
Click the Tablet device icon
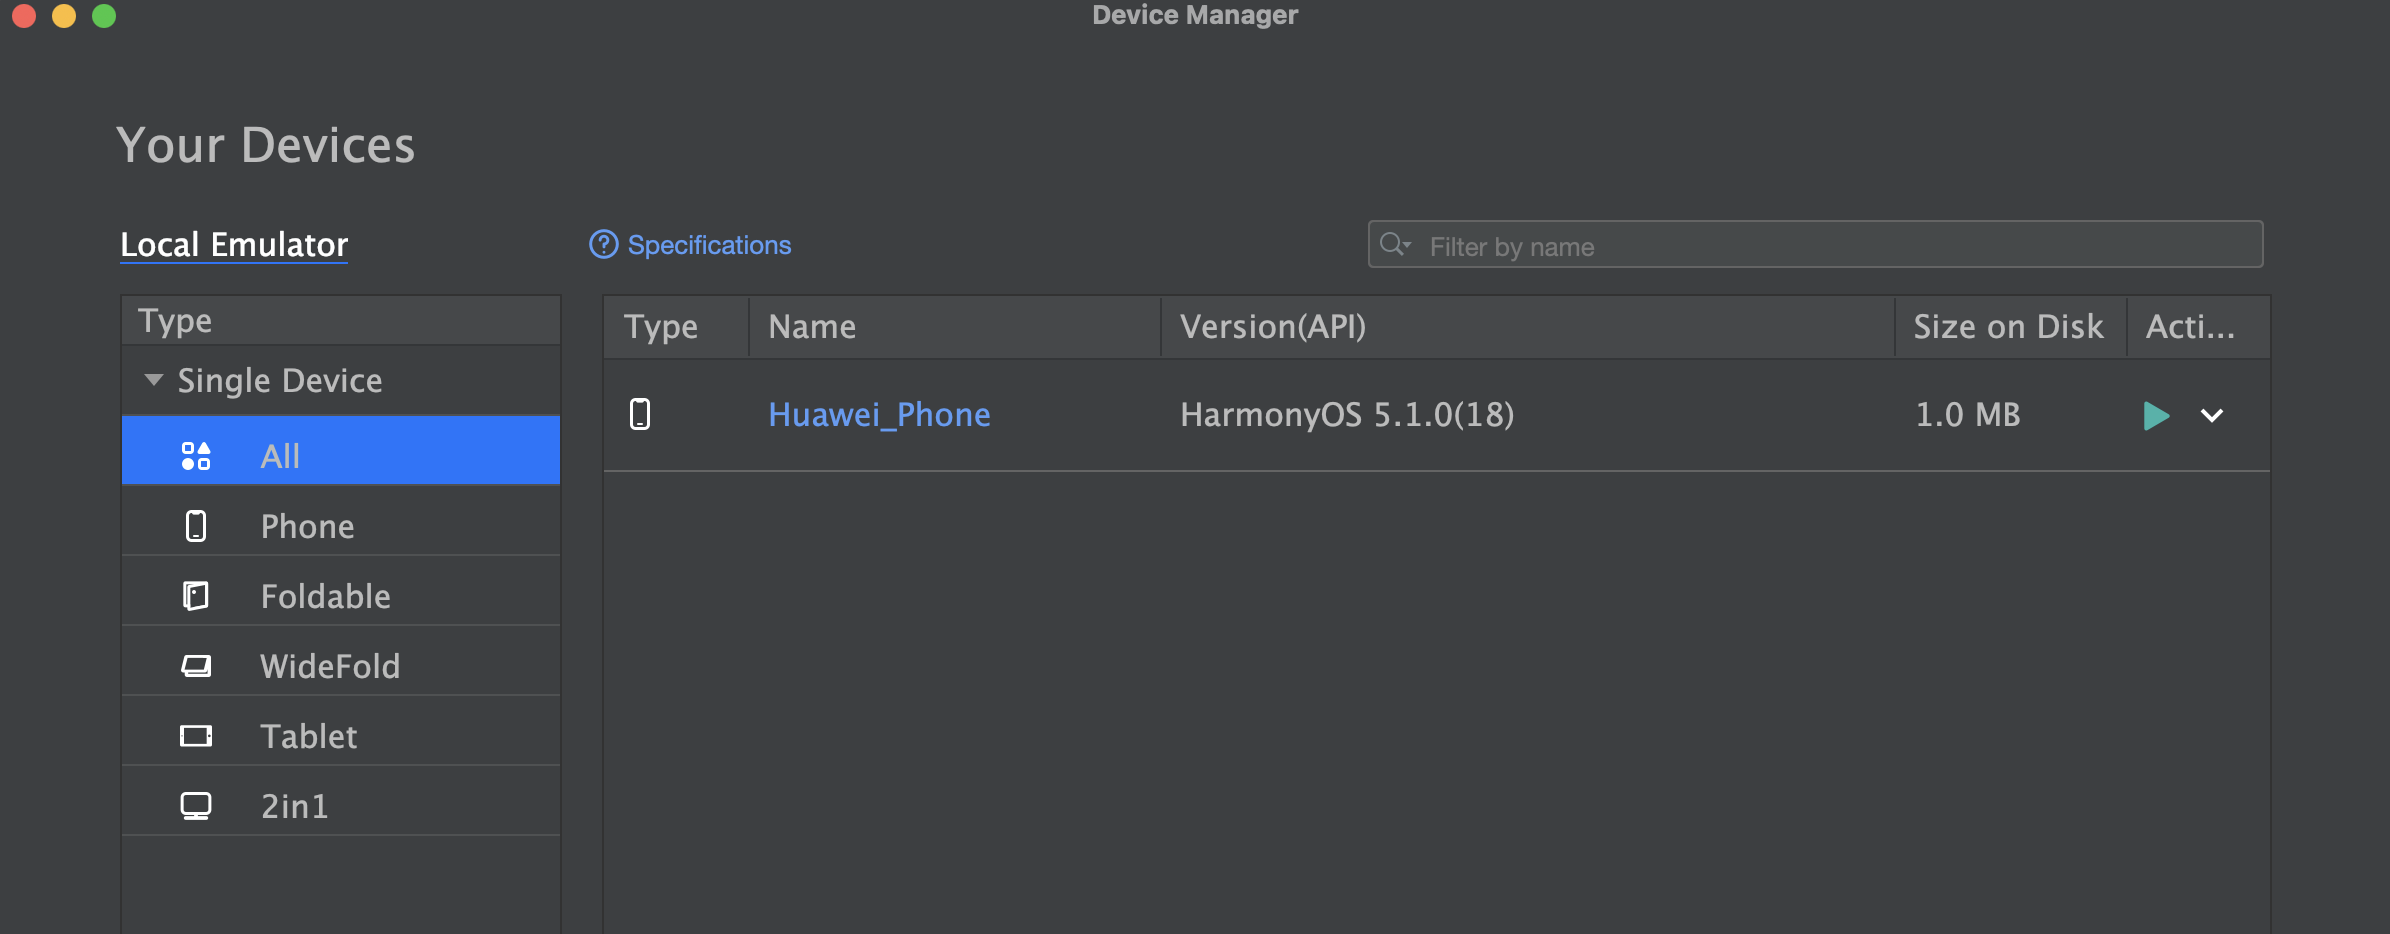click(196, 736)
